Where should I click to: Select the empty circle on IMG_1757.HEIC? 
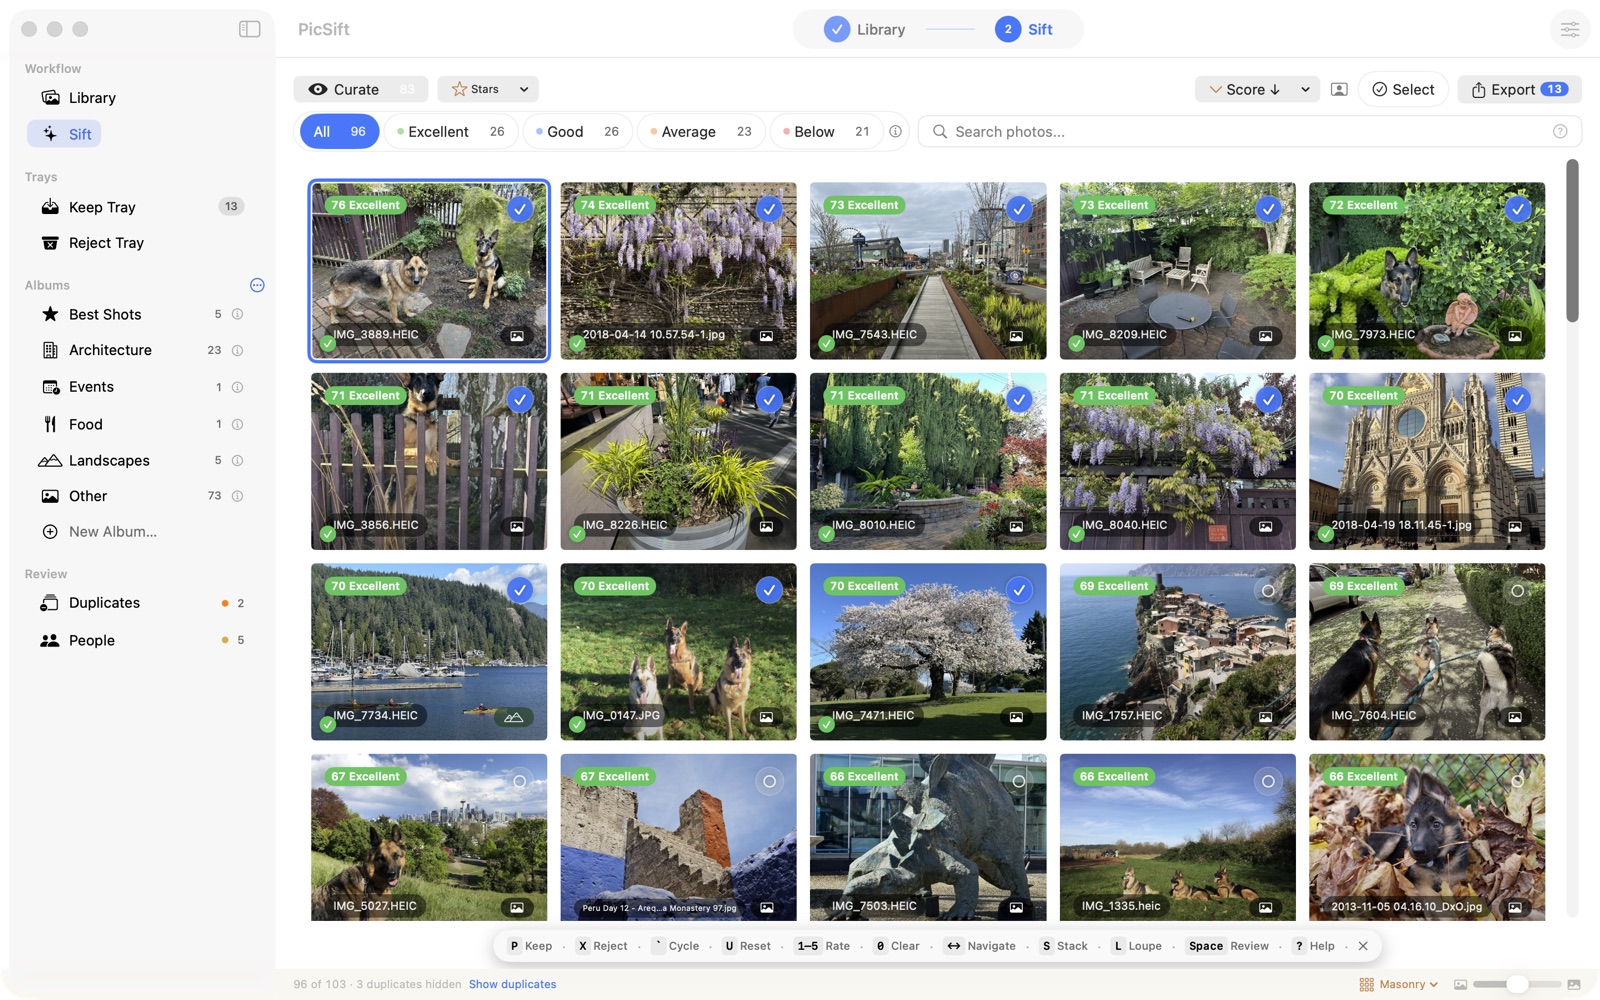pyautogui.click(x=1268, y=590)
